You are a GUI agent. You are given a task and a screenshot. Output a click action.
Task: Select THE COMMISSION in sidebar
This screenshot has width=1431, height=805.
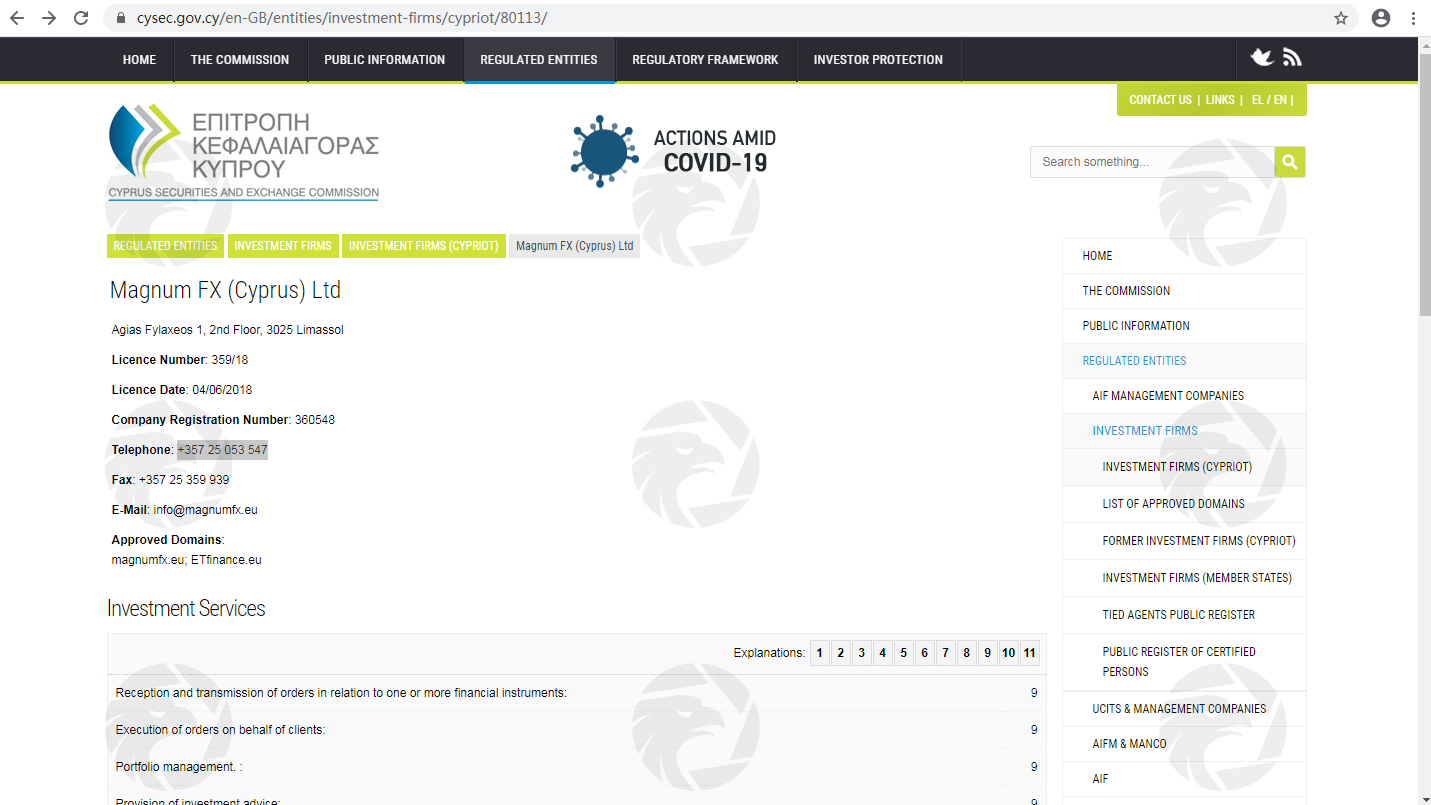point(1184,291)
